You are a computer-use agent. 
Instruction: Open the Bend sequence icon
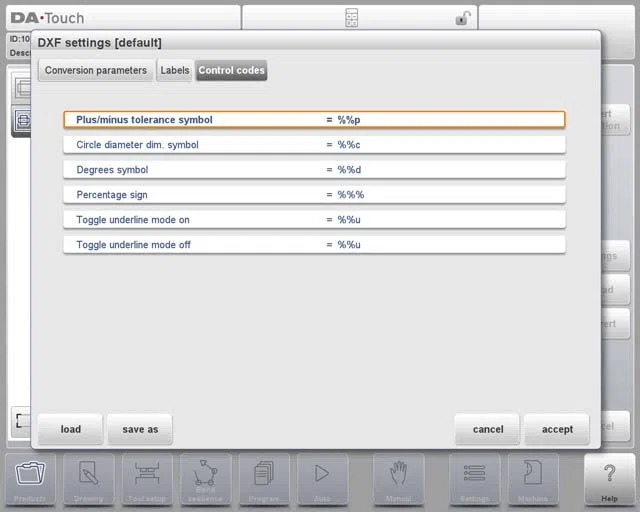[205, 480]
